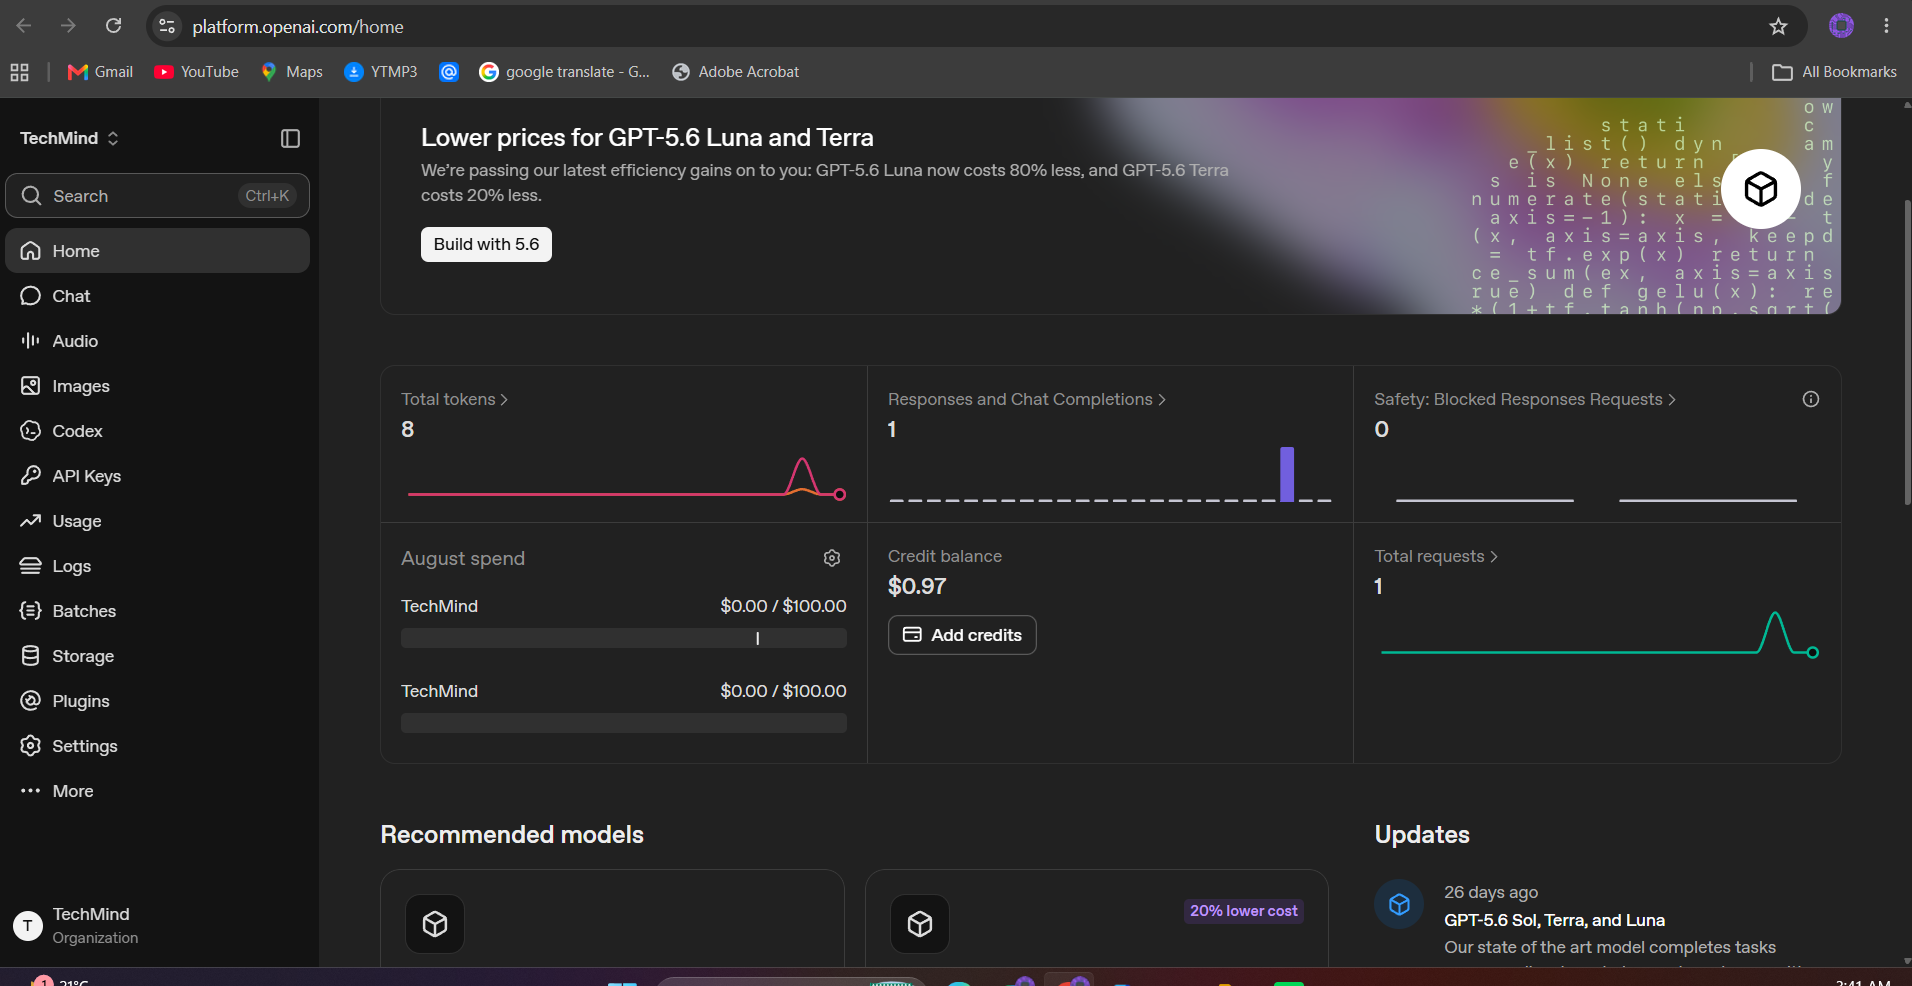This screenshot has width=1912, height=986.
Task: Open August spend settings gear
Action: tap(832, 558)
